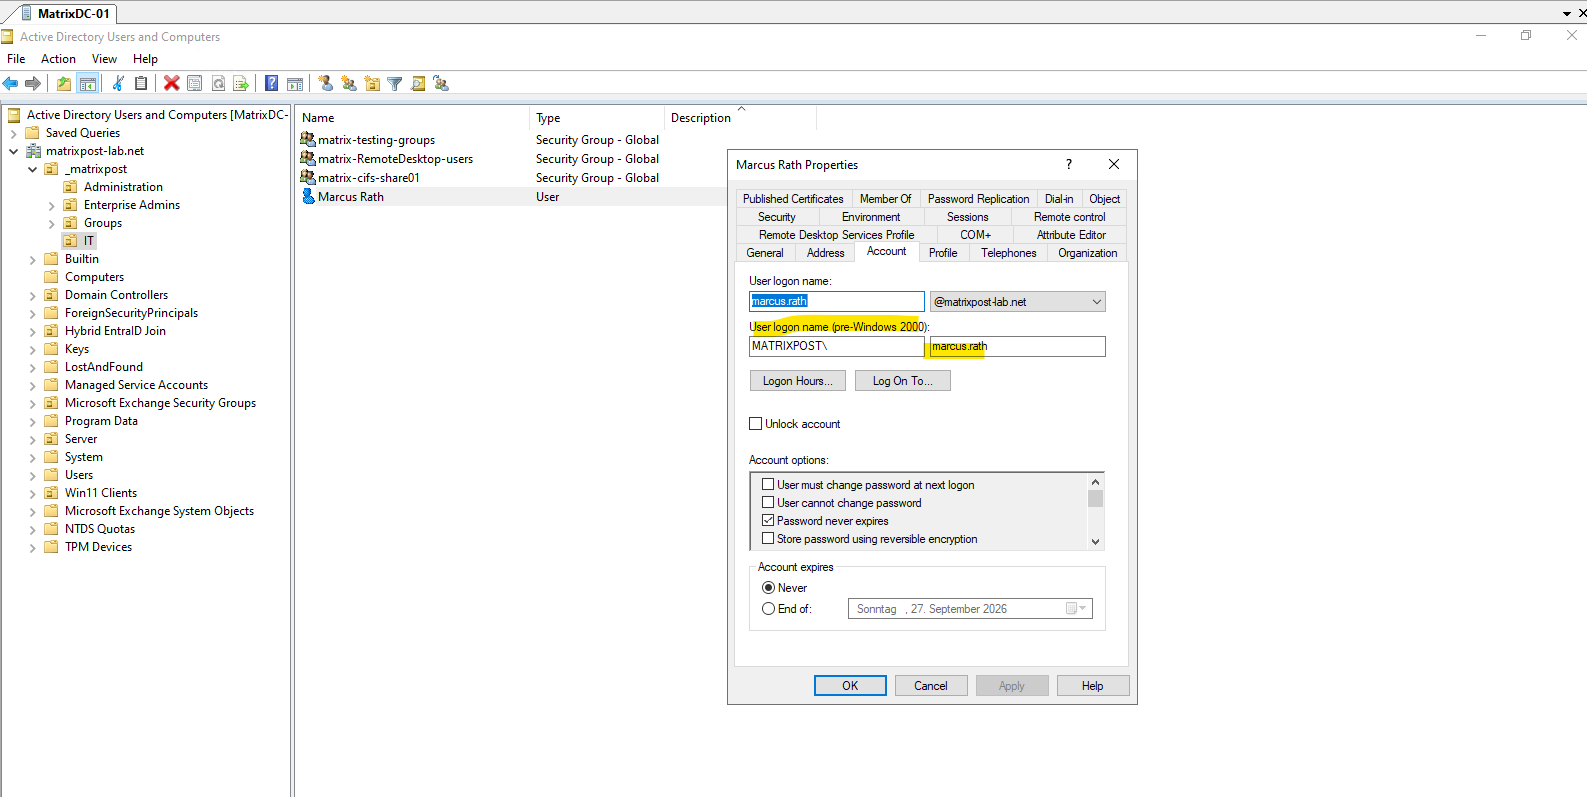Go up one level with folder icon

(x=64, y=84)
